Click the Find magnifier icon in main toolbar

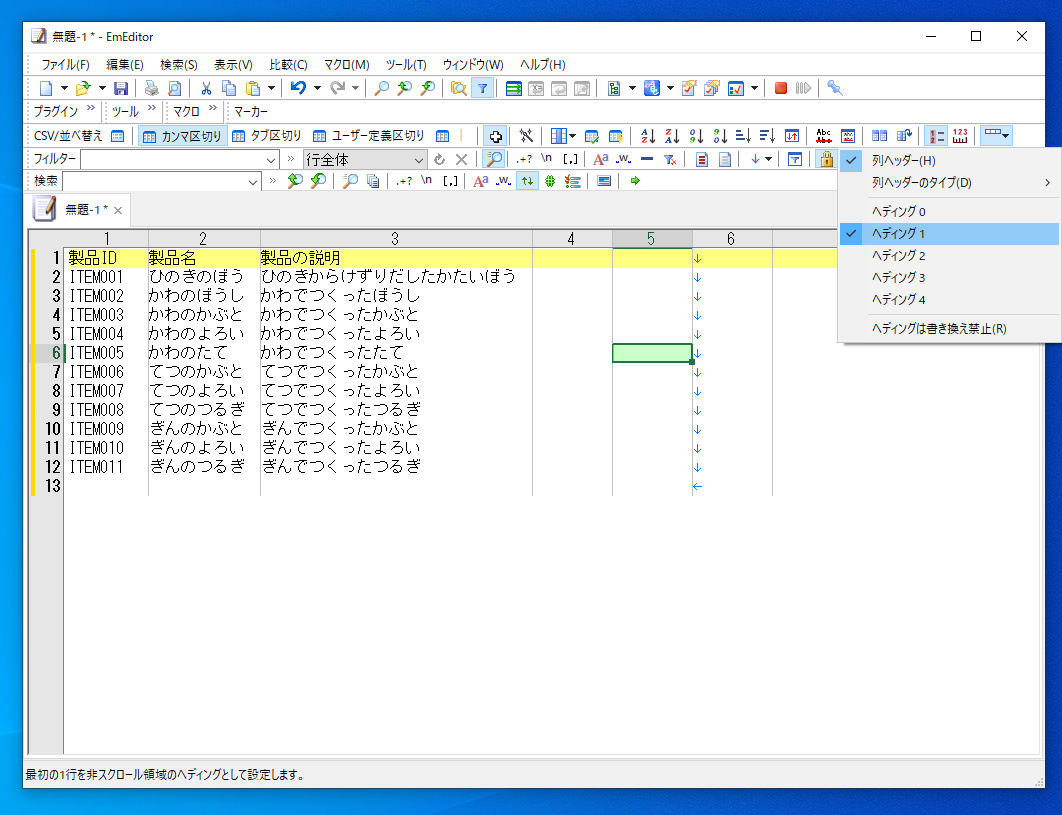pos(381,89)
